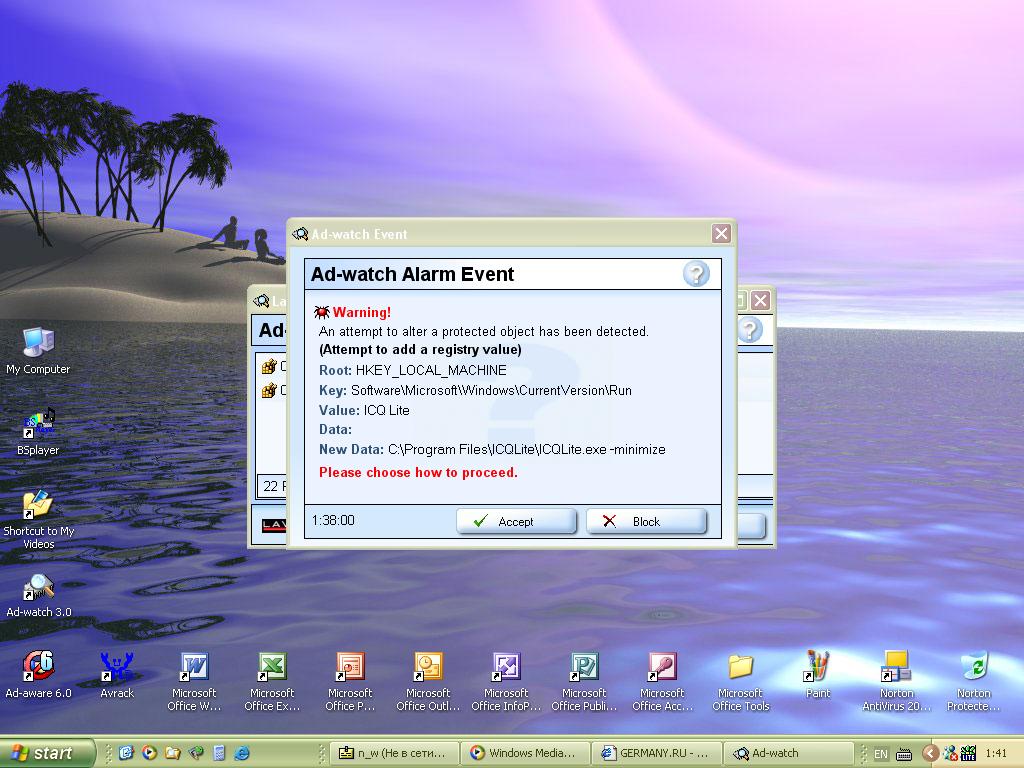Click Accept to allow the registry change

(x=516, y=521)
